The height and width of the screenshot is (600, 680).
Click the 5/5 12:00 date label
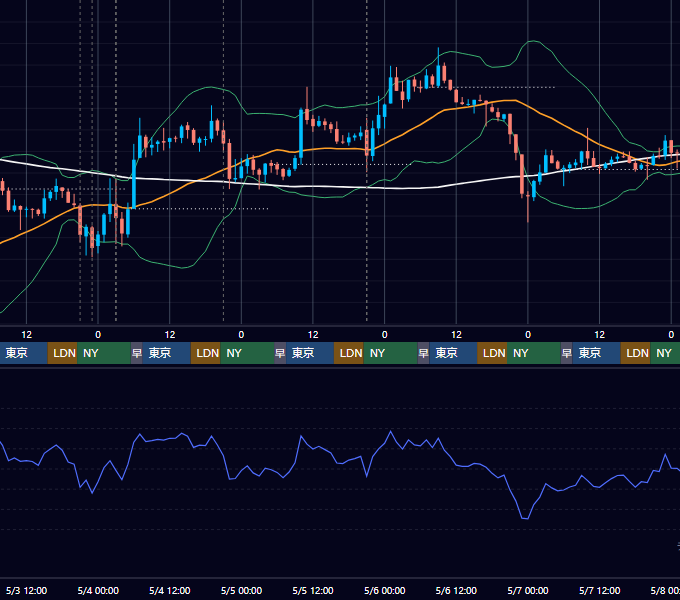click(313, 590)
